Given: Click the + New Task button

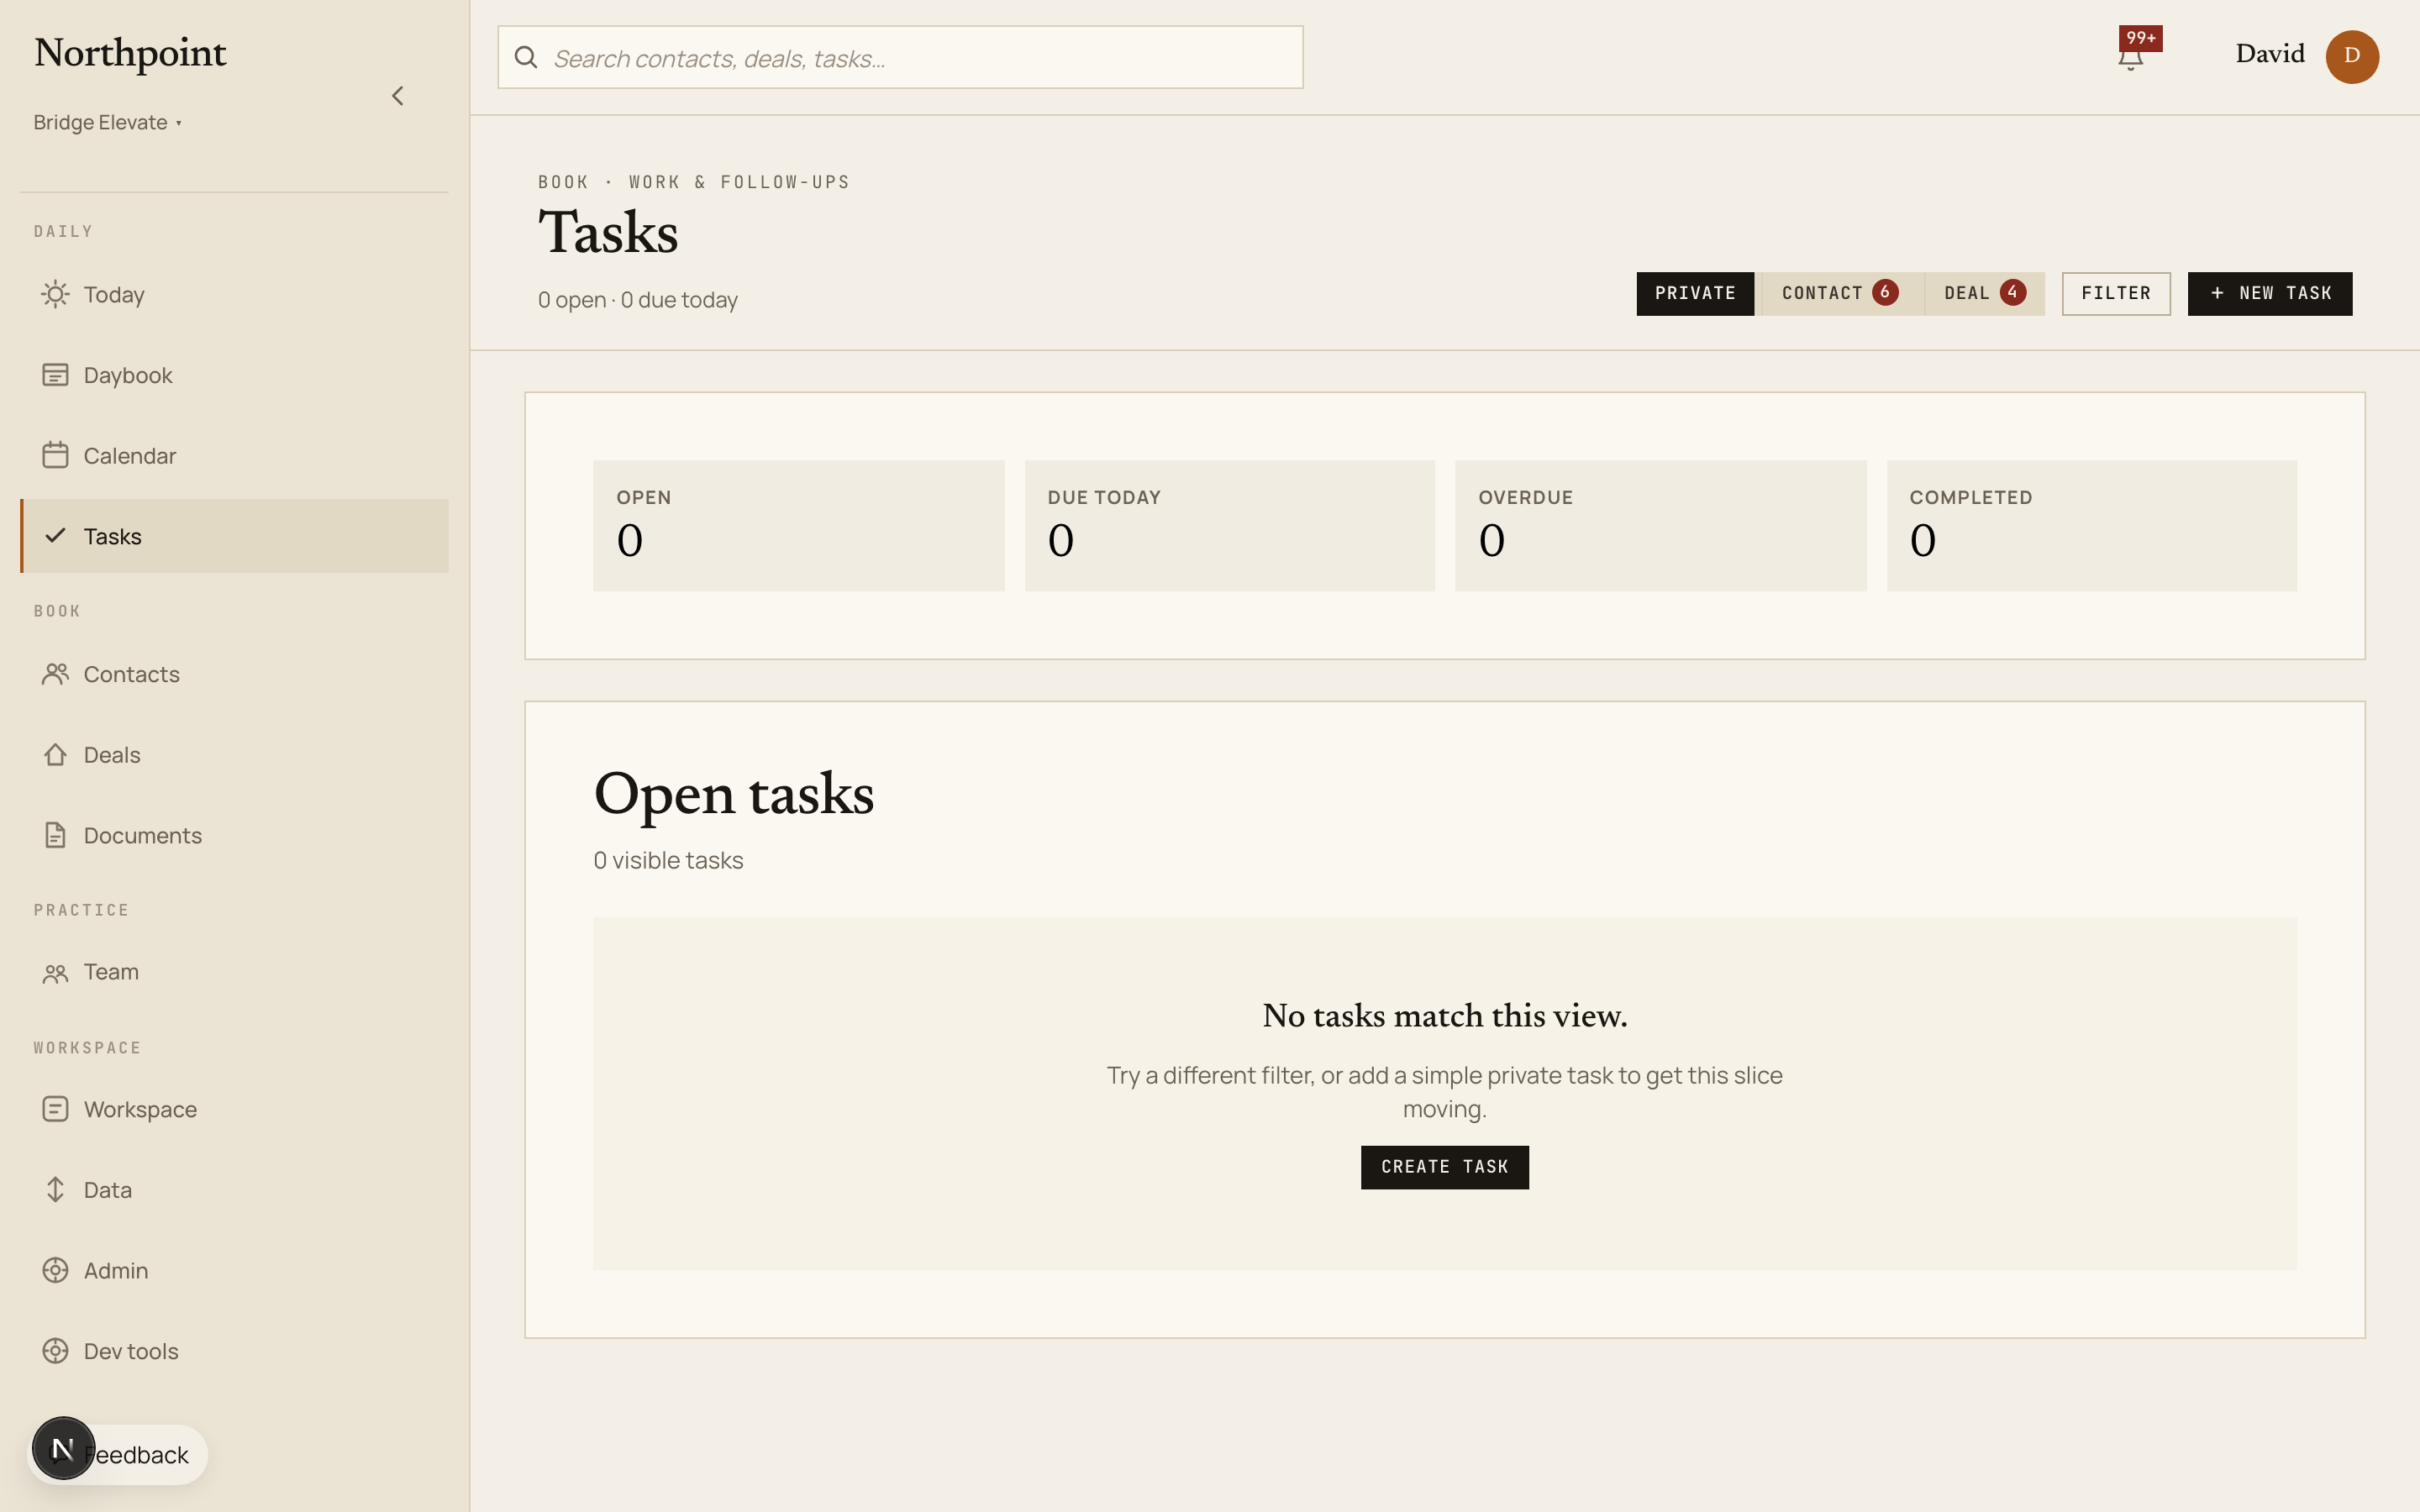Looking at the screenshot, I should (x=2270, y=293).
